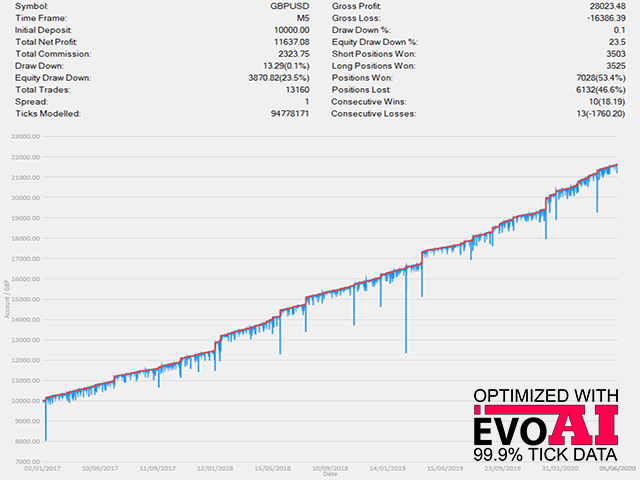
Task: Click the Total Trades value 13160
Action: click(x=298, y=89)
